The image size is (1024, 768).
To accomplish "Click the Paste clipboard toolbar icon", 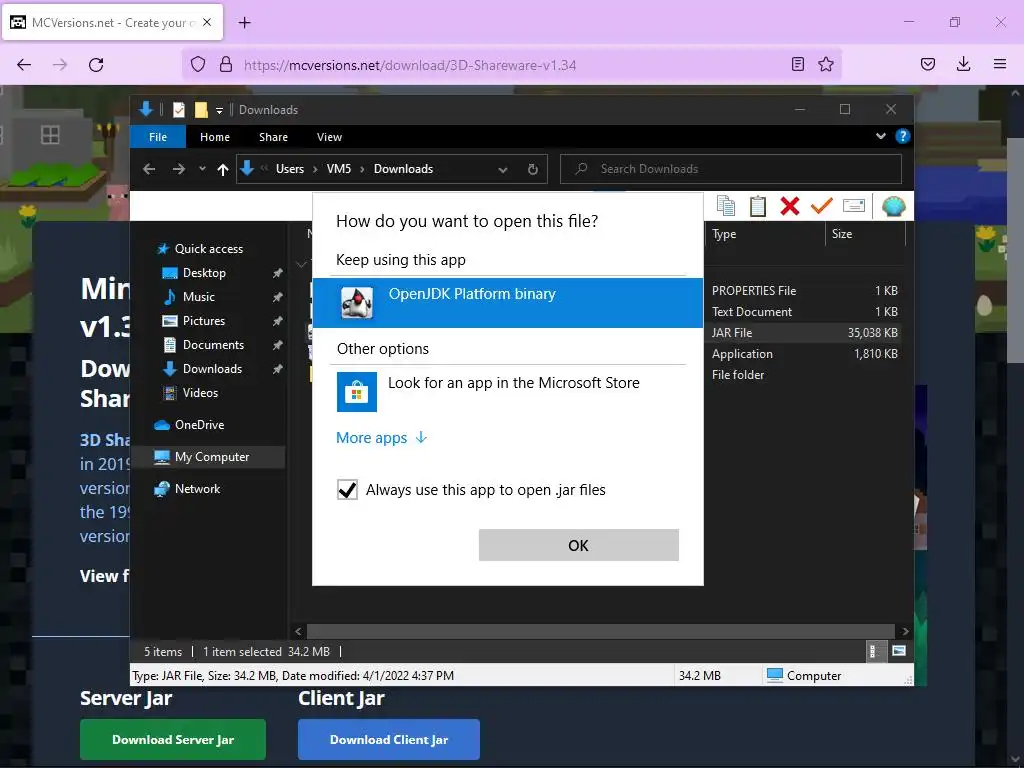I will tap(758, 206).
